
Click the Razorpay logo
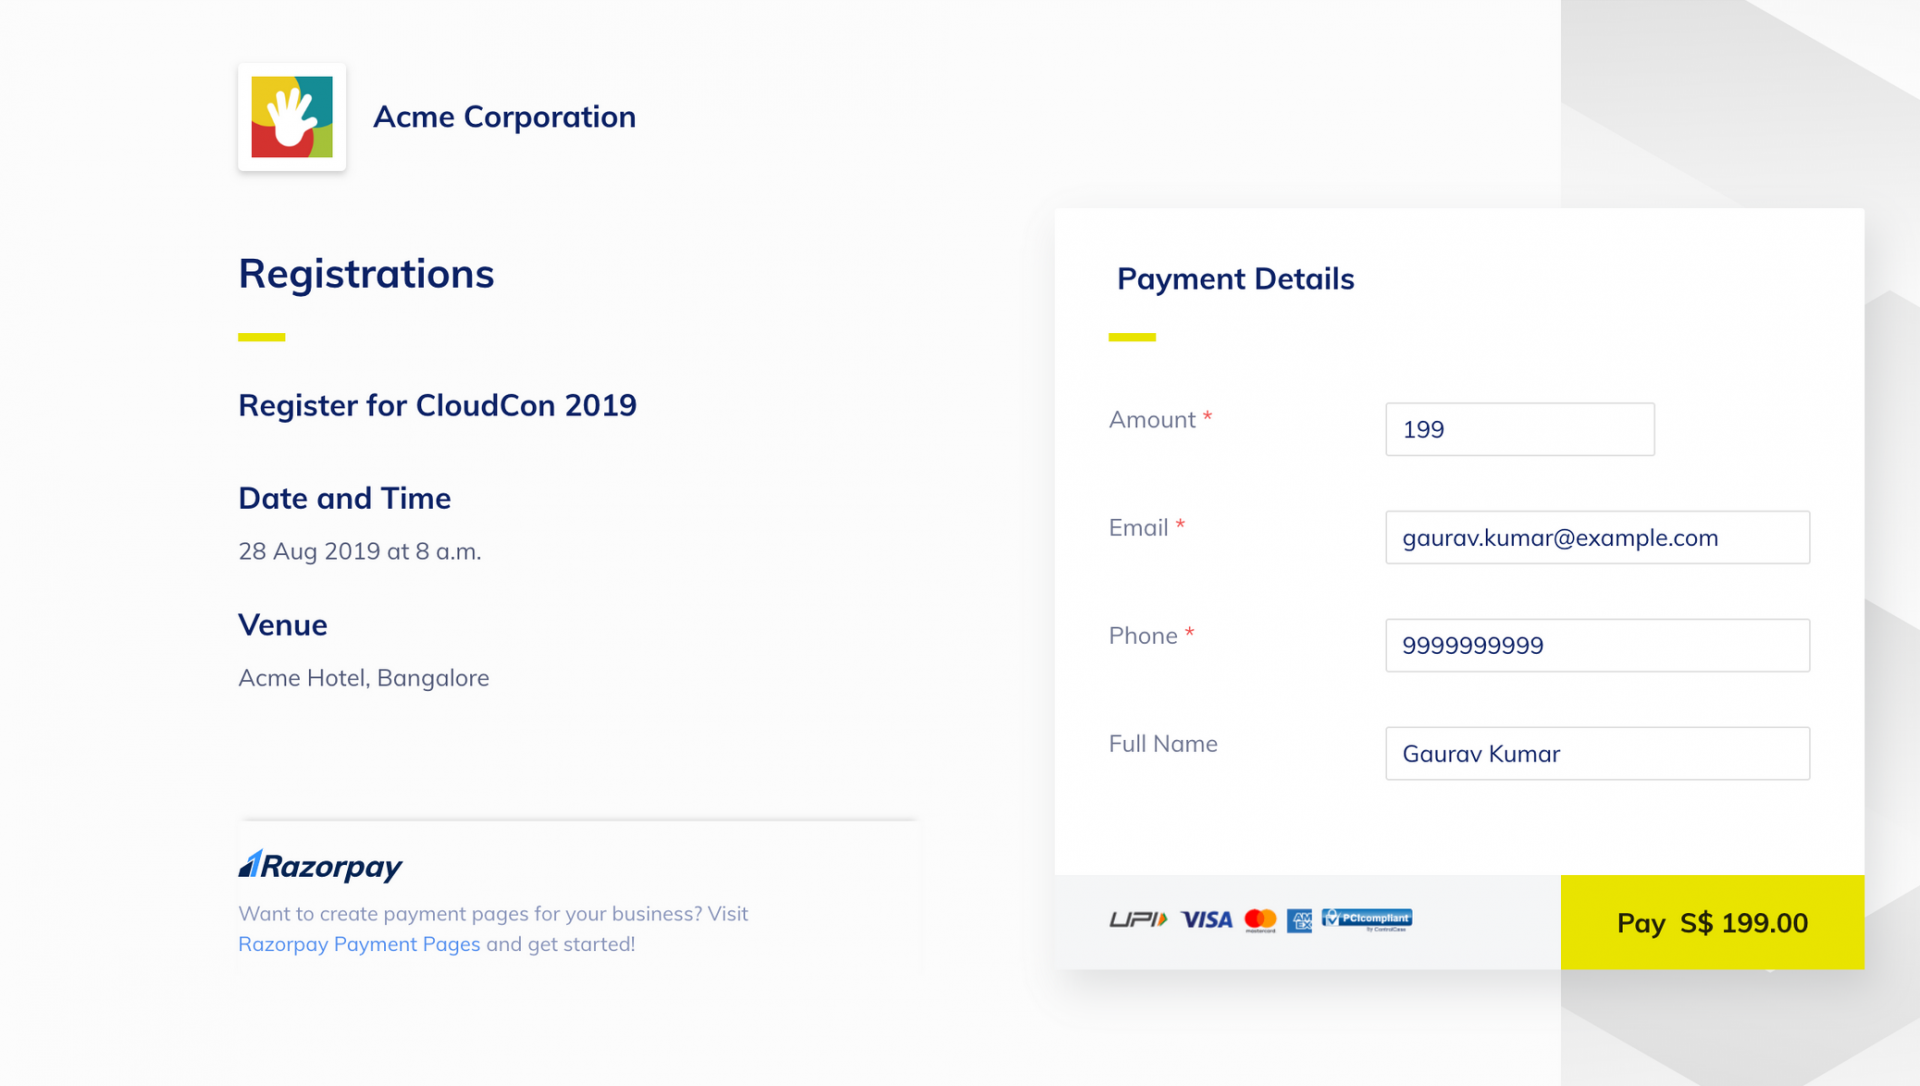tap(320, 865)
